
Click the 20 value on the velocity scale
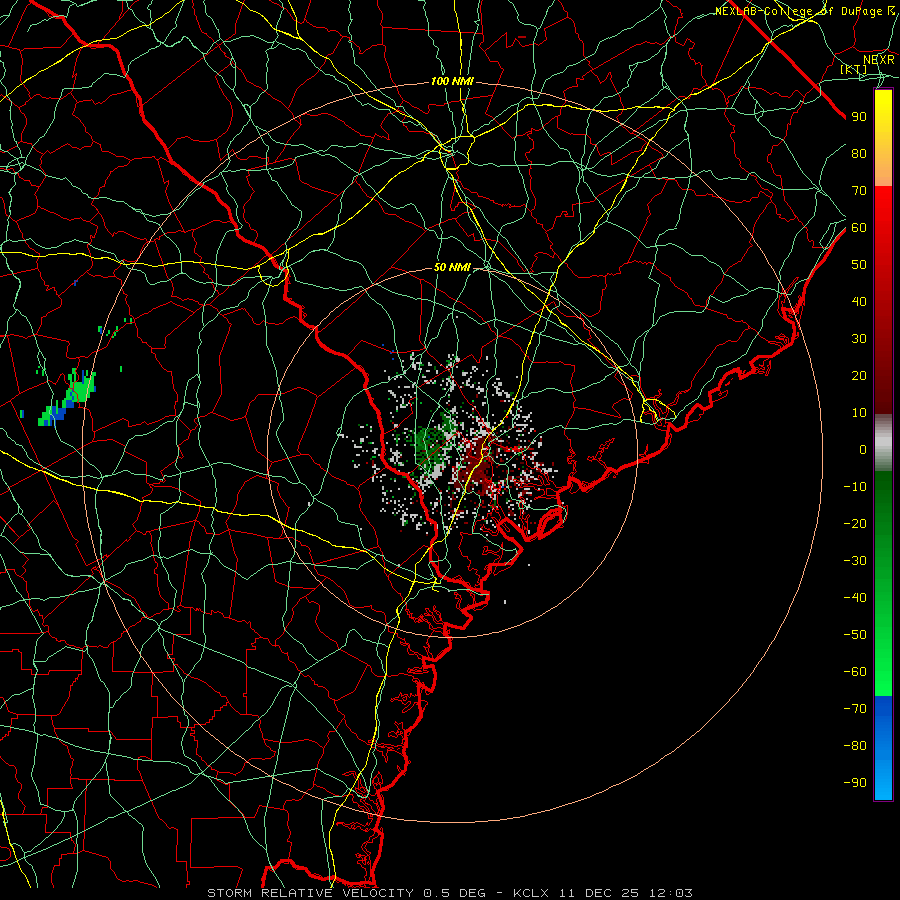pyautogui.click(x=859, y=376)
